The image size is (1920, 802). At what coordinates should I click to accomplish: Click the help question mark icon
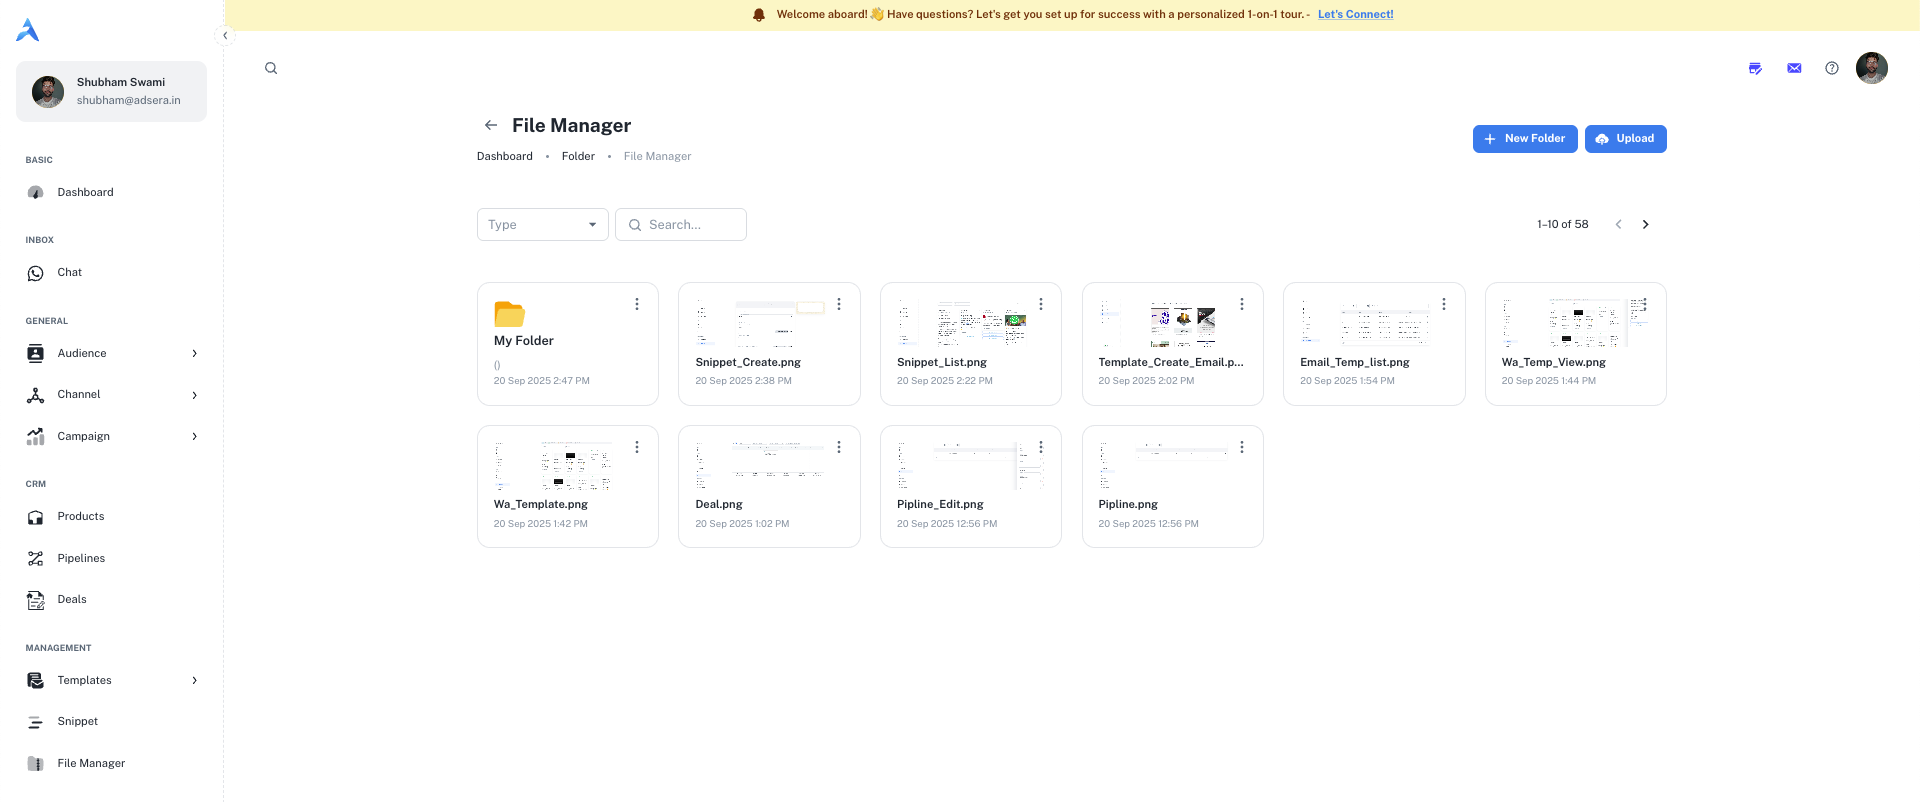pos(1831,68)
